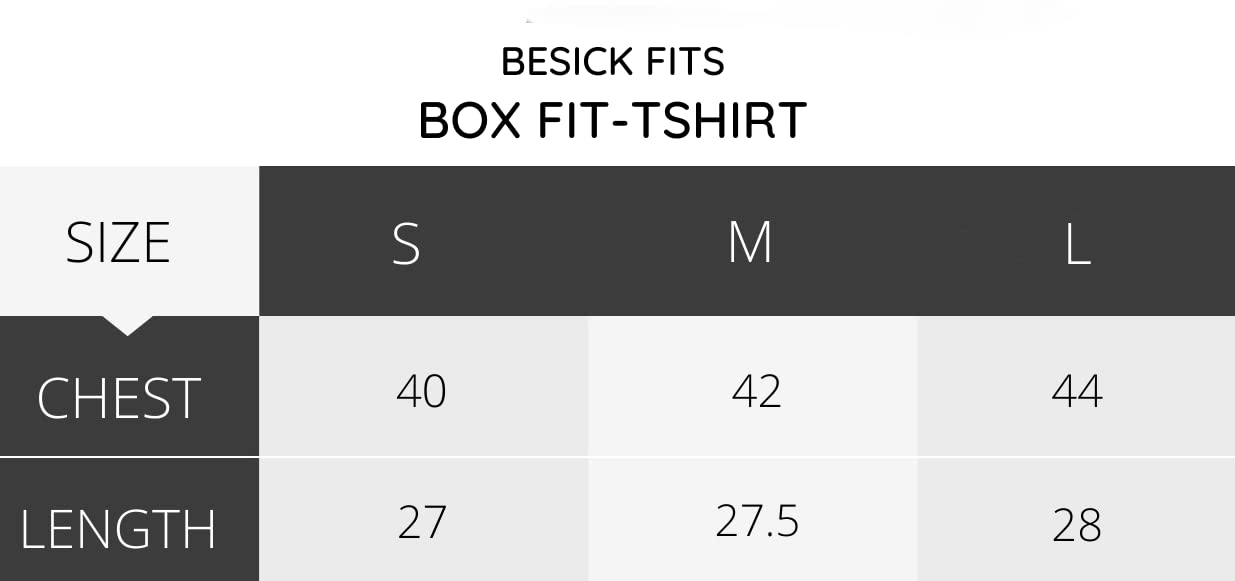Screen dimensions: 1235x581
Task: Click the SIZE header cell
Action: click(x=118, y=243)
